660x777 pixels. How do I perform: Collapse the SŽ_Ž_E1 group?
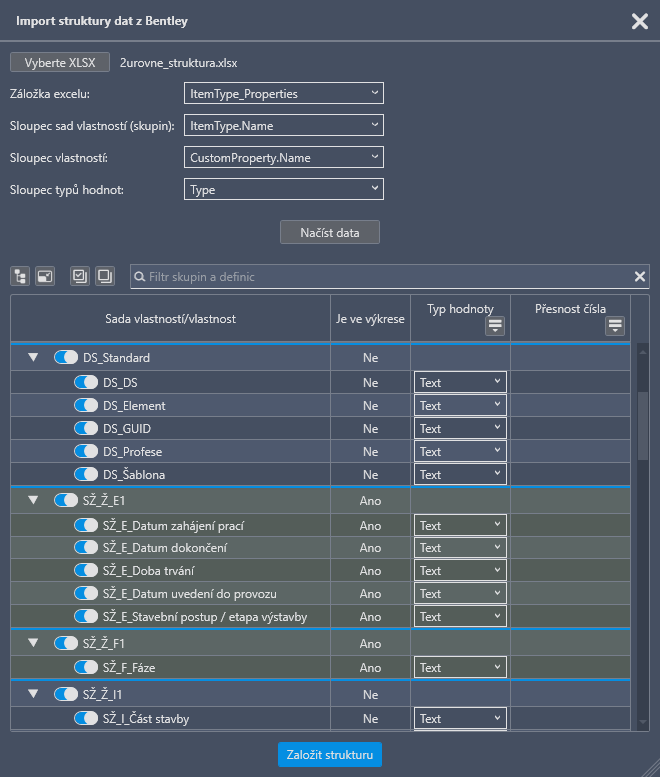click(x=33, y=500)
